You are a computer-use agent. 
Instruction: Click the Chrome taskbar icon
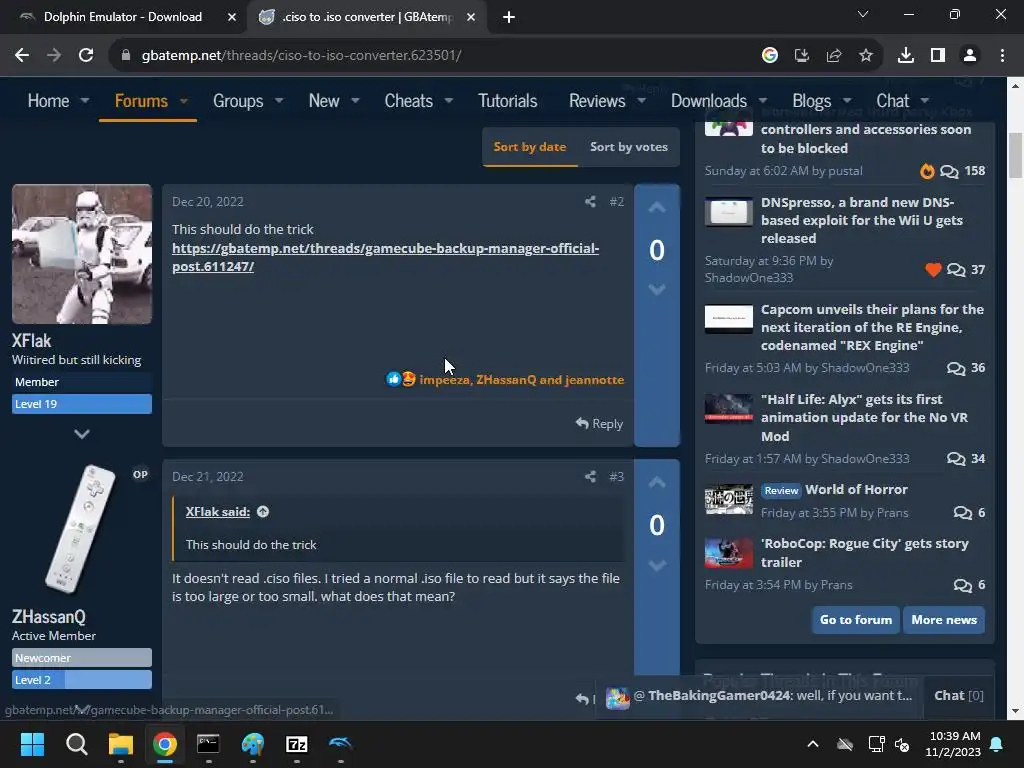pyautogui.click(x=165, y=744)
